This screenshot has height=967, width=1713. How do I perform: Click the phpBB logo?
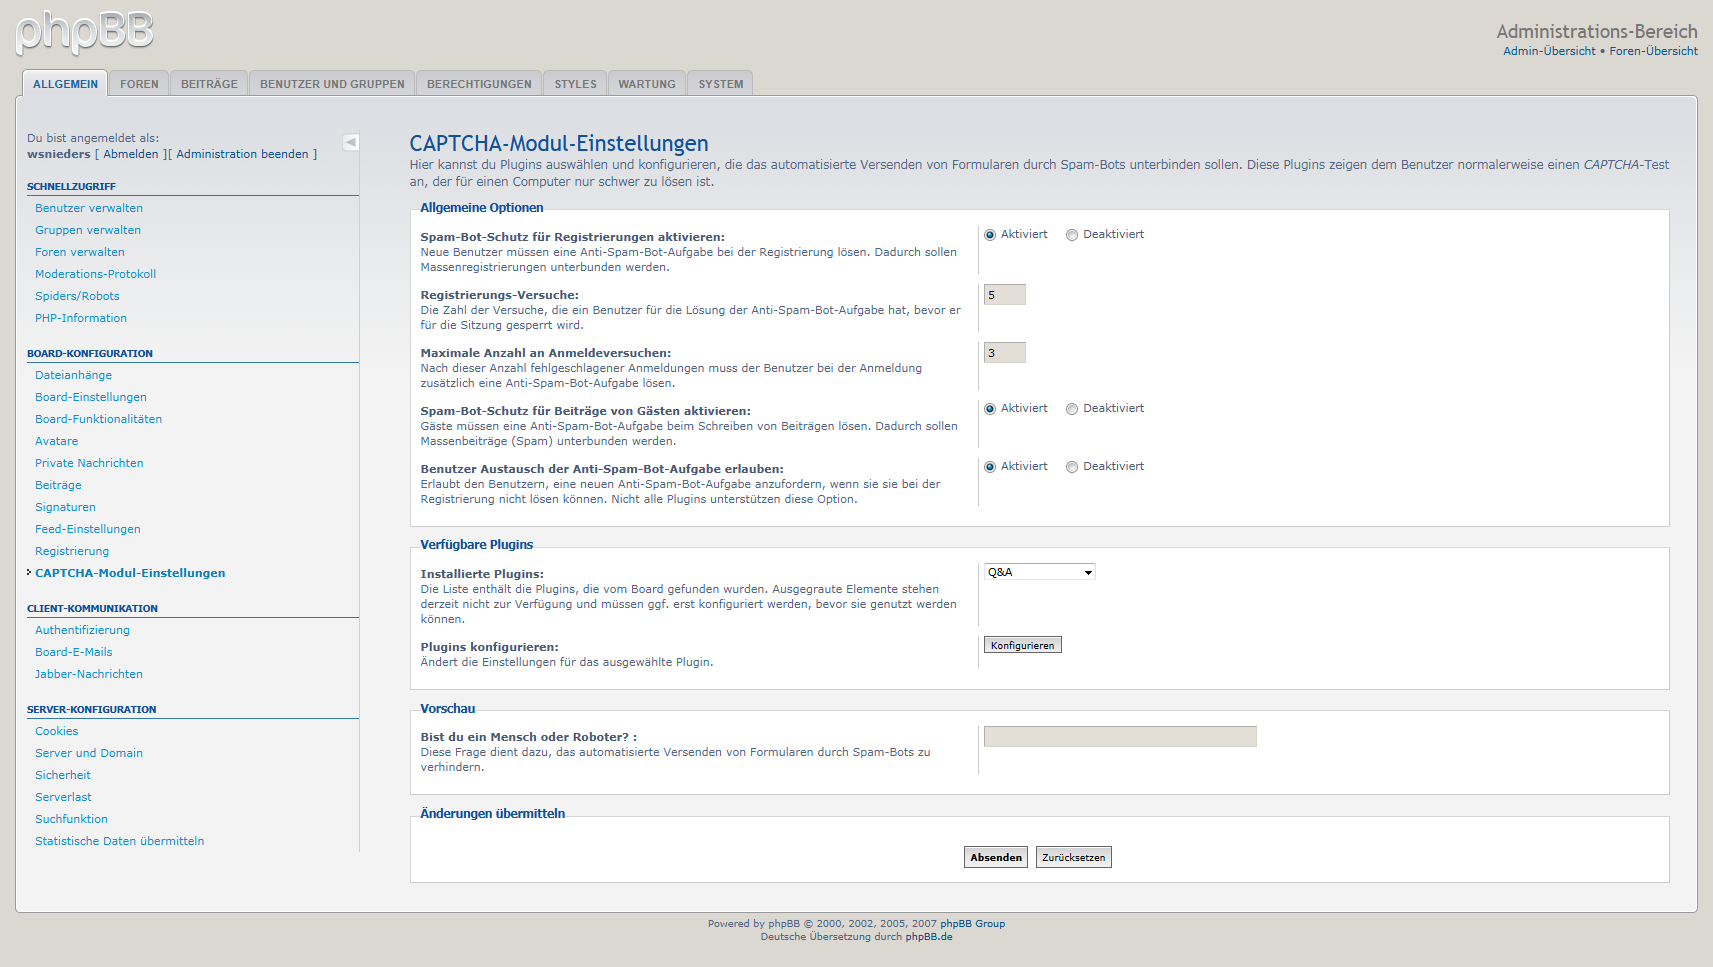[85, 32]
